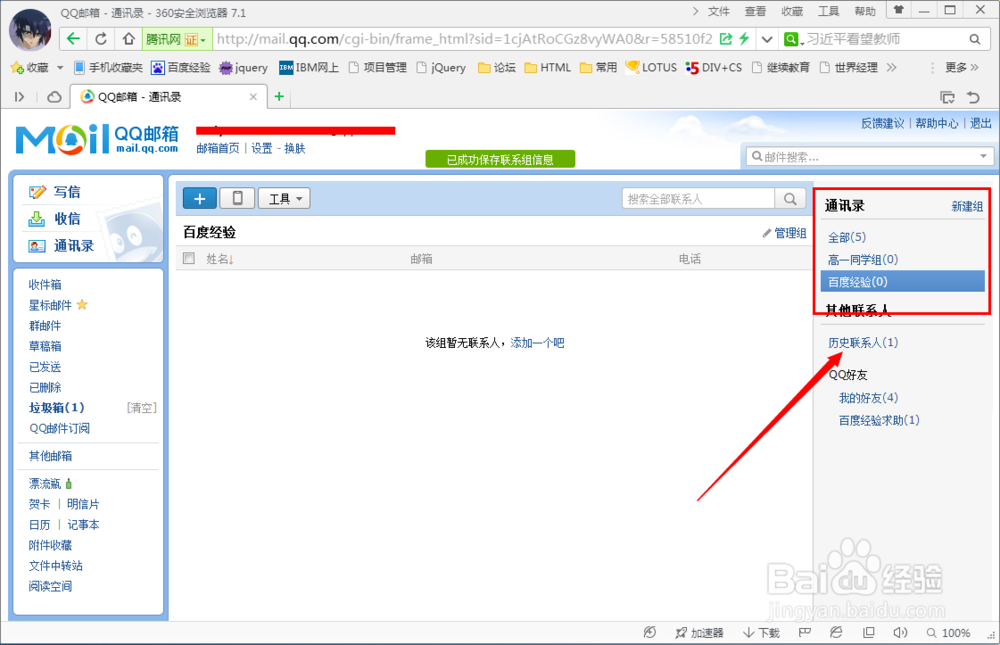Open the 收藏 menu
1000x645 pixels.
coord(792,11)
